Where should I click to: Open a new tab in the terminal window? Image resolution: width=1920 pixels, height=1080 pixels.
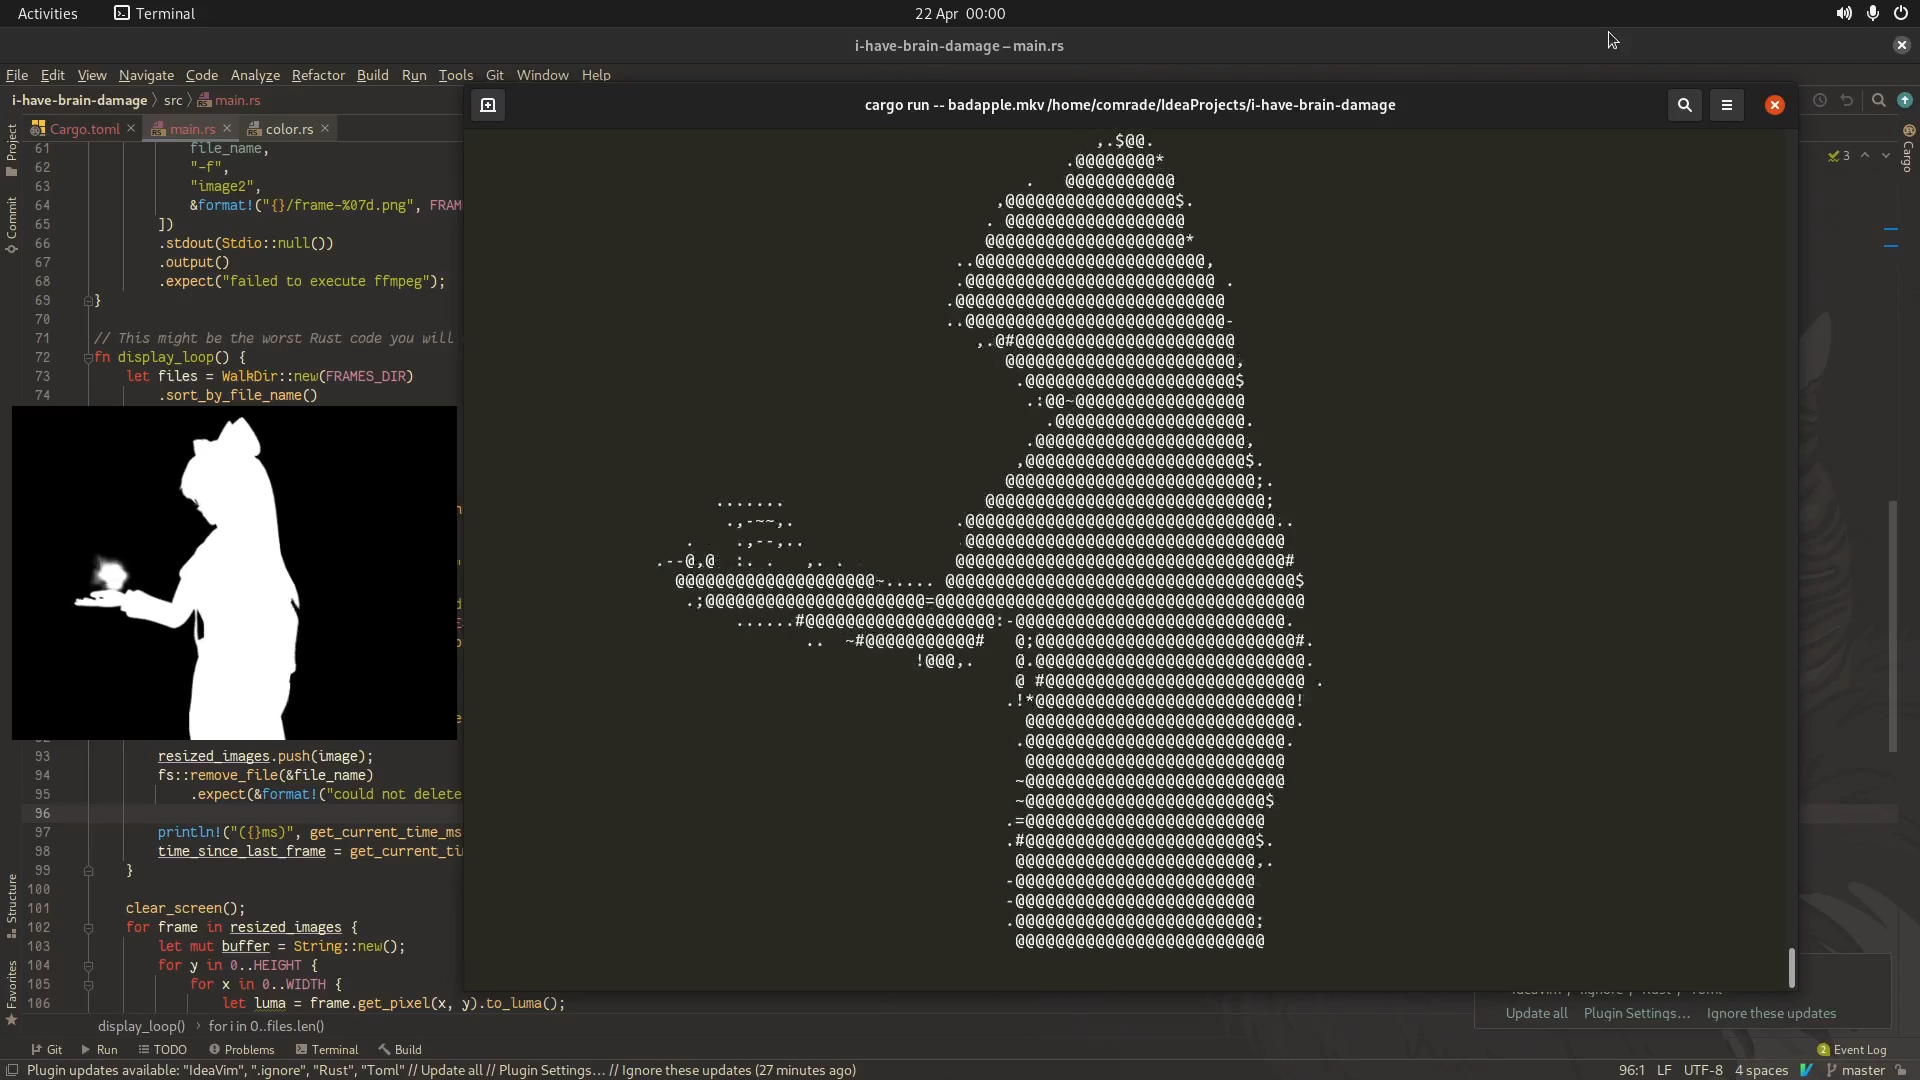point(488,105)
